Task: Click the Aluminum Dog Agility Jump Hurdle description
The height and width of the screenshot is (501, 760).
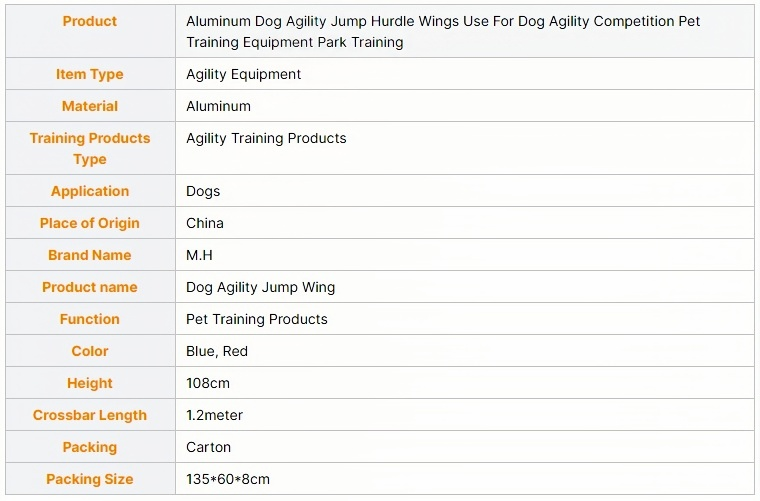Action: point(443,32)
